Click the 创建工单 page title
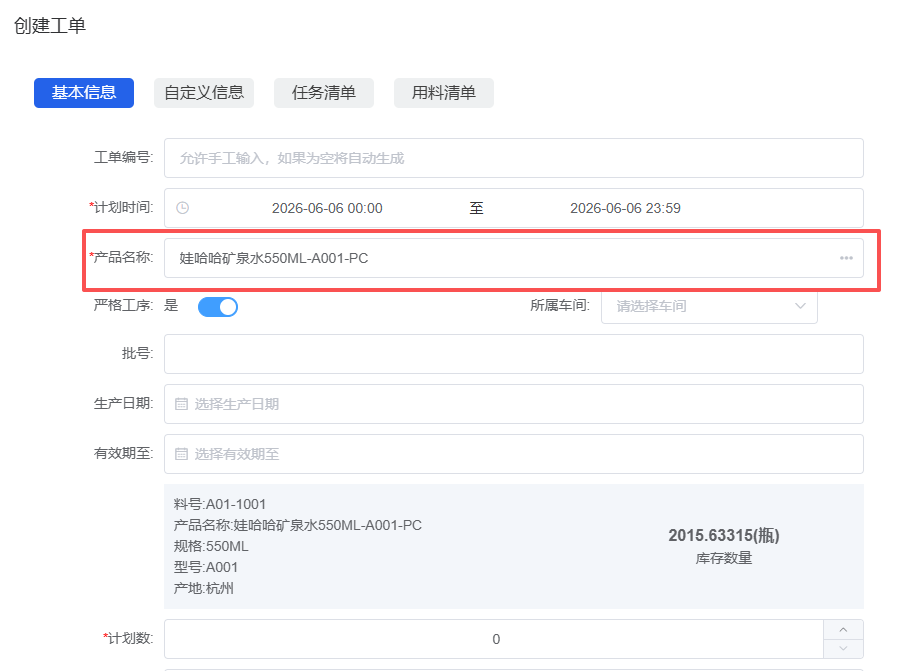 [50, 25]
